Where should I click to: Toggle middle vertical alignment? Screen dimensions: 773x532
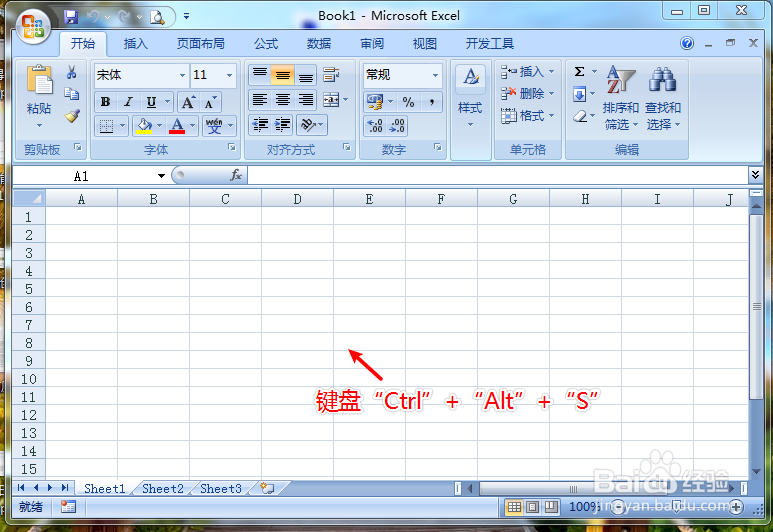282,75
